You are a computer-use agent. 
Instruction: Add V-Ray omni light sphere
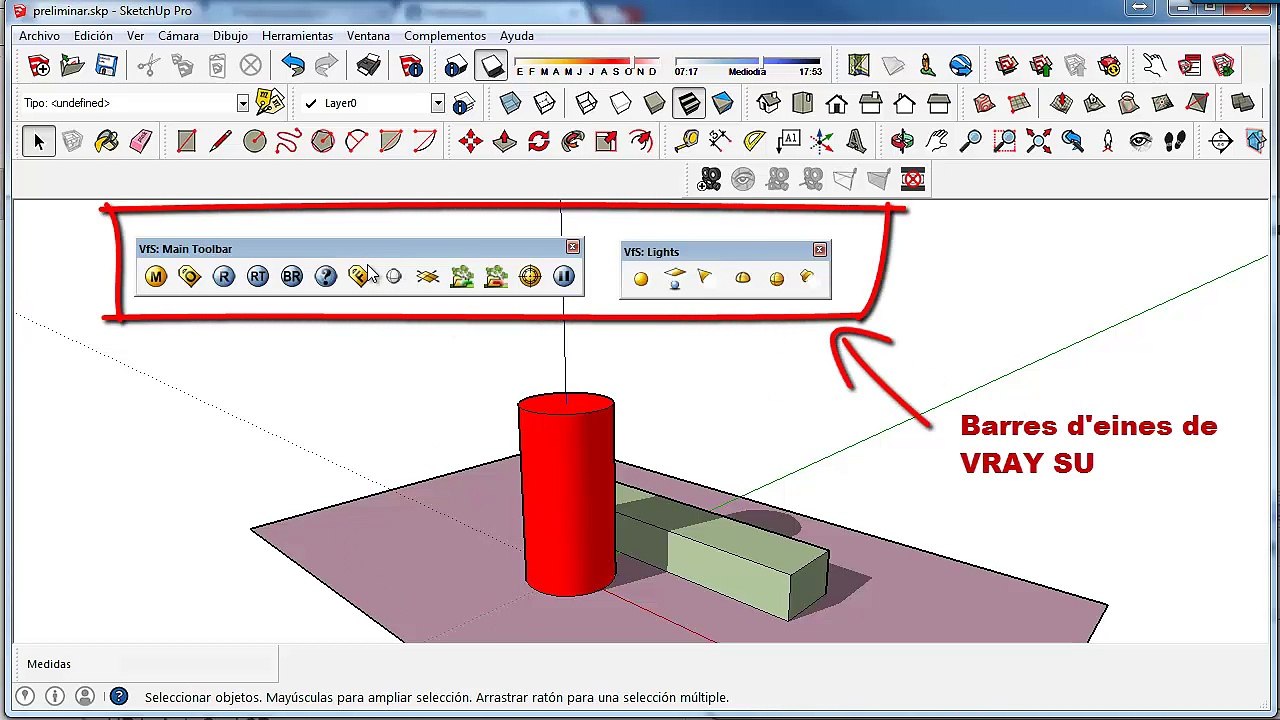click(641, 279)
